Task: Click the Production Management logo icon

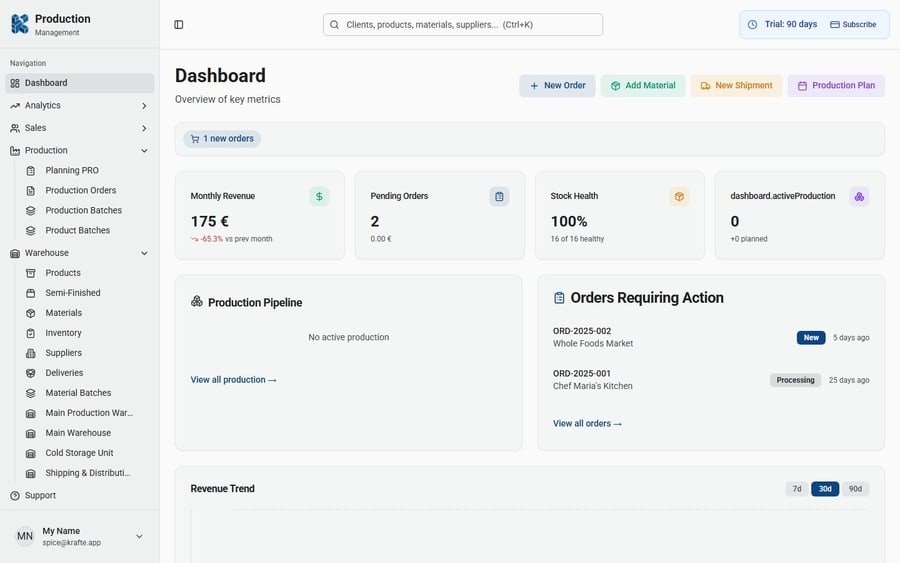Action: 20,24
